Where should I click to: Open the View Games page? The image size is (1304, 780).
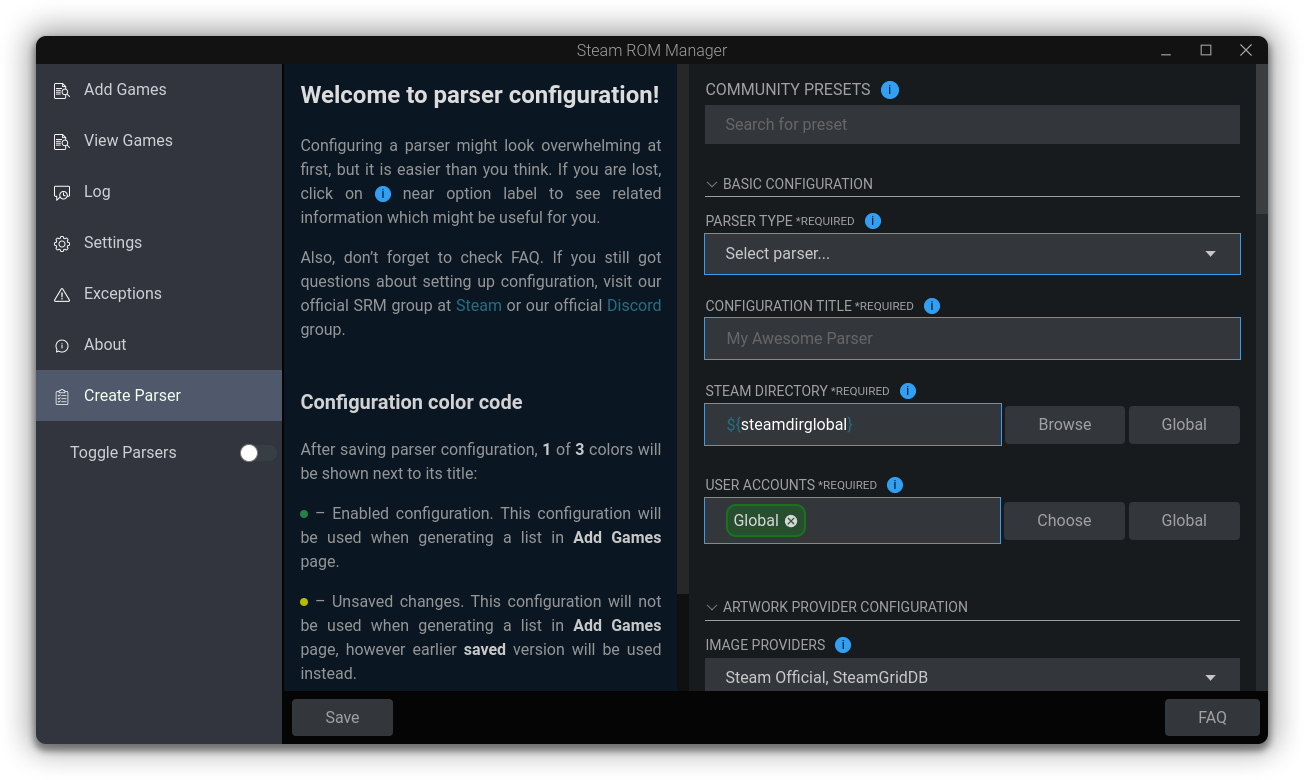click(x=128, y=141)
